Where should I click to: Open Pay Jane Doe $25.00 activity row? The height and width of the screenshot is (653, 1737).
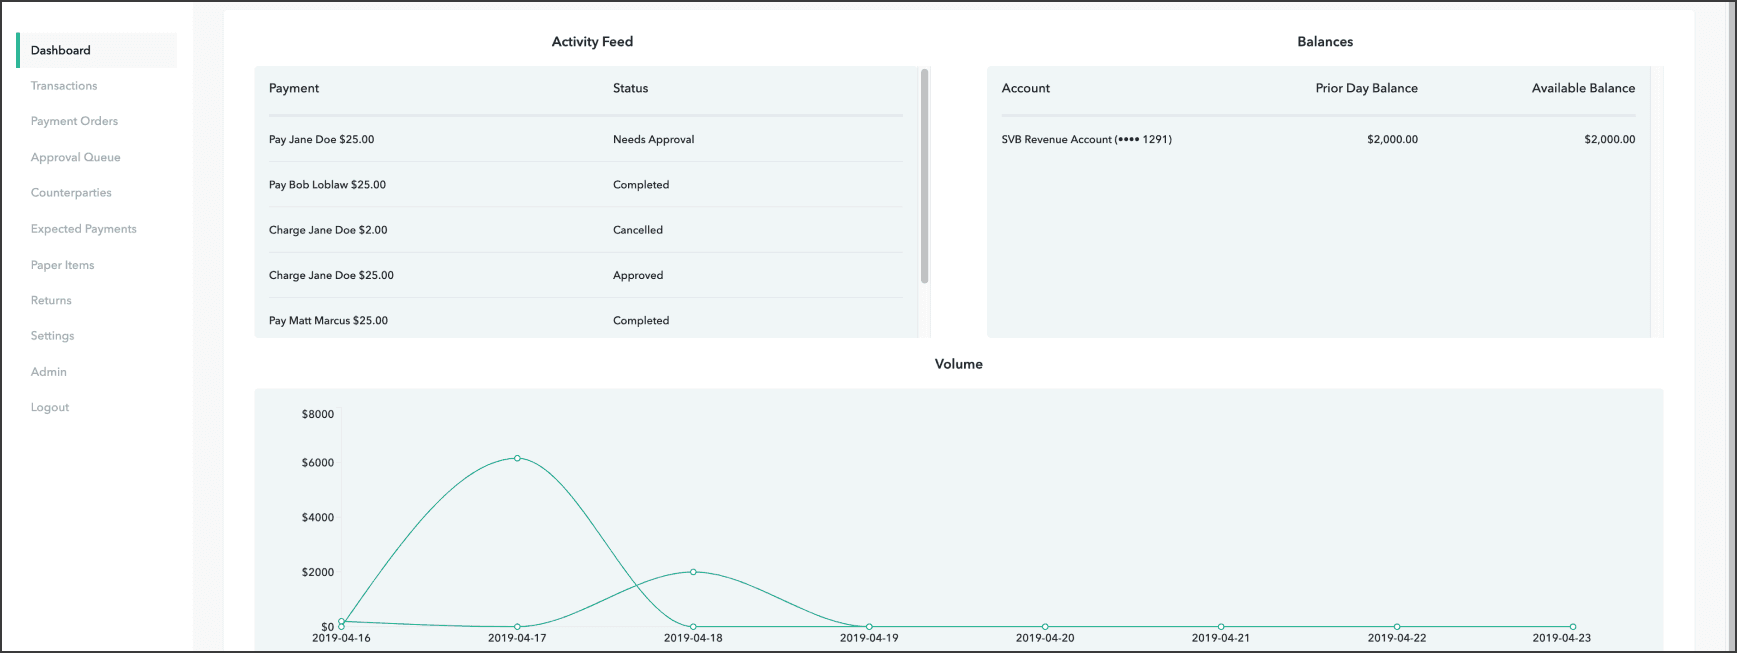[321, 140]
